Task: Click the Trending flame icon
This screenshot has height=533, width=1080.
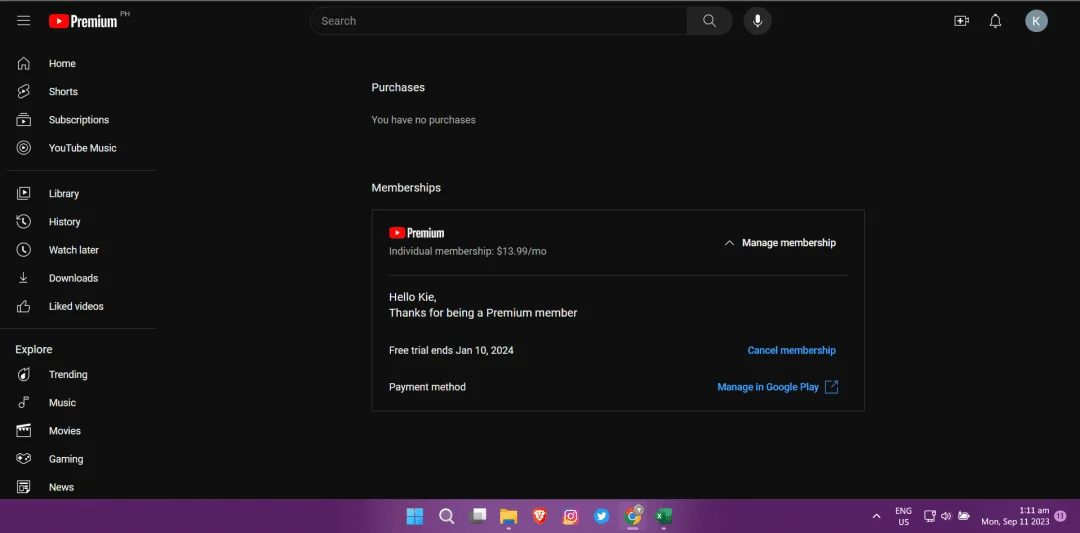Action: (x=23, y=375)
